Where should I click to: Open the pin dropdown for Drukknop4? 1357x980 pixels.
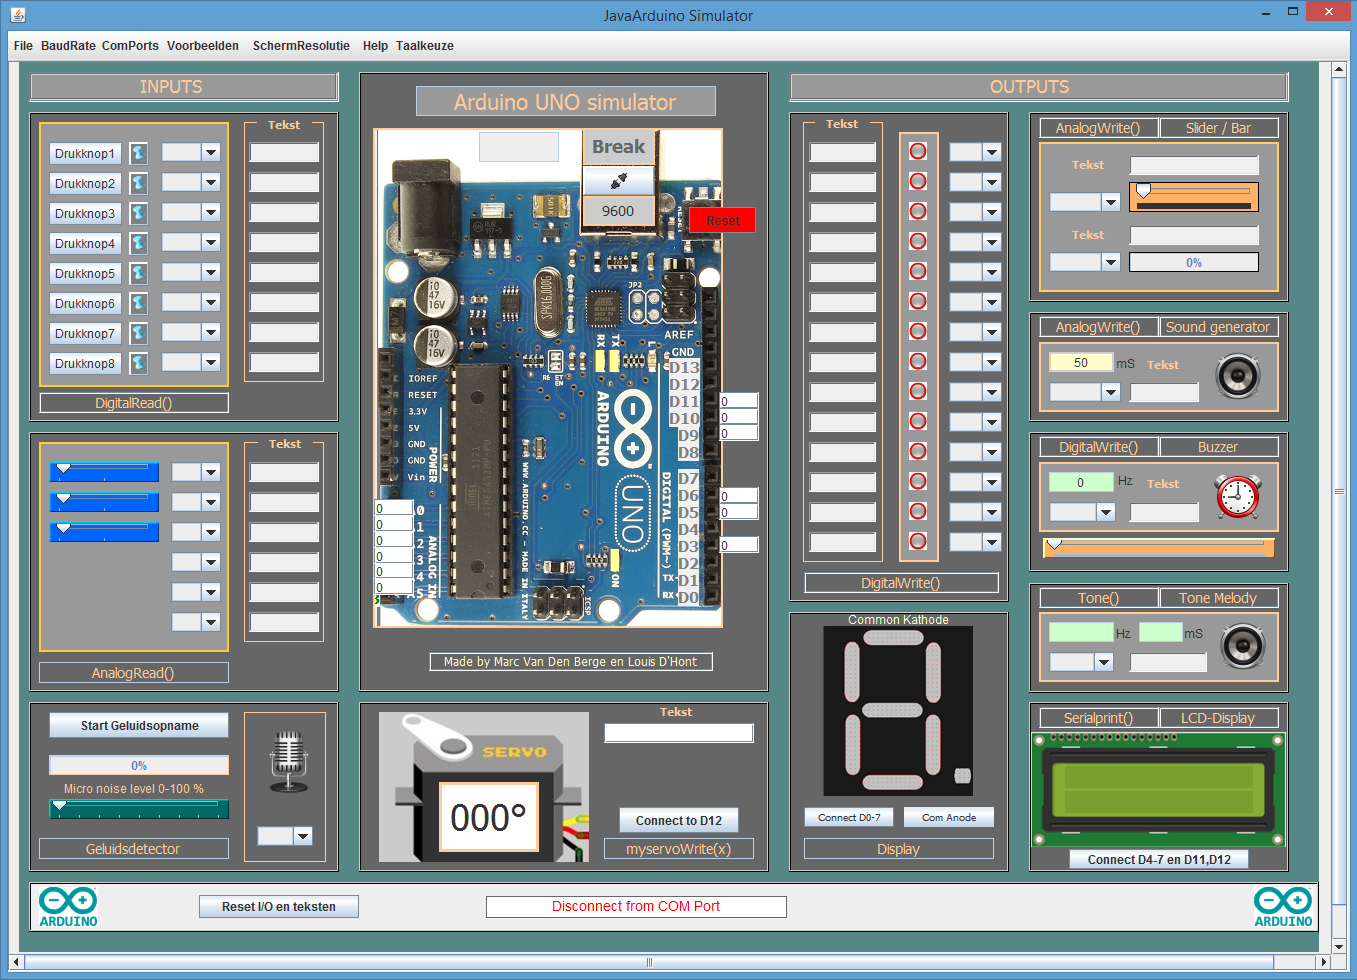coord(210,242)
